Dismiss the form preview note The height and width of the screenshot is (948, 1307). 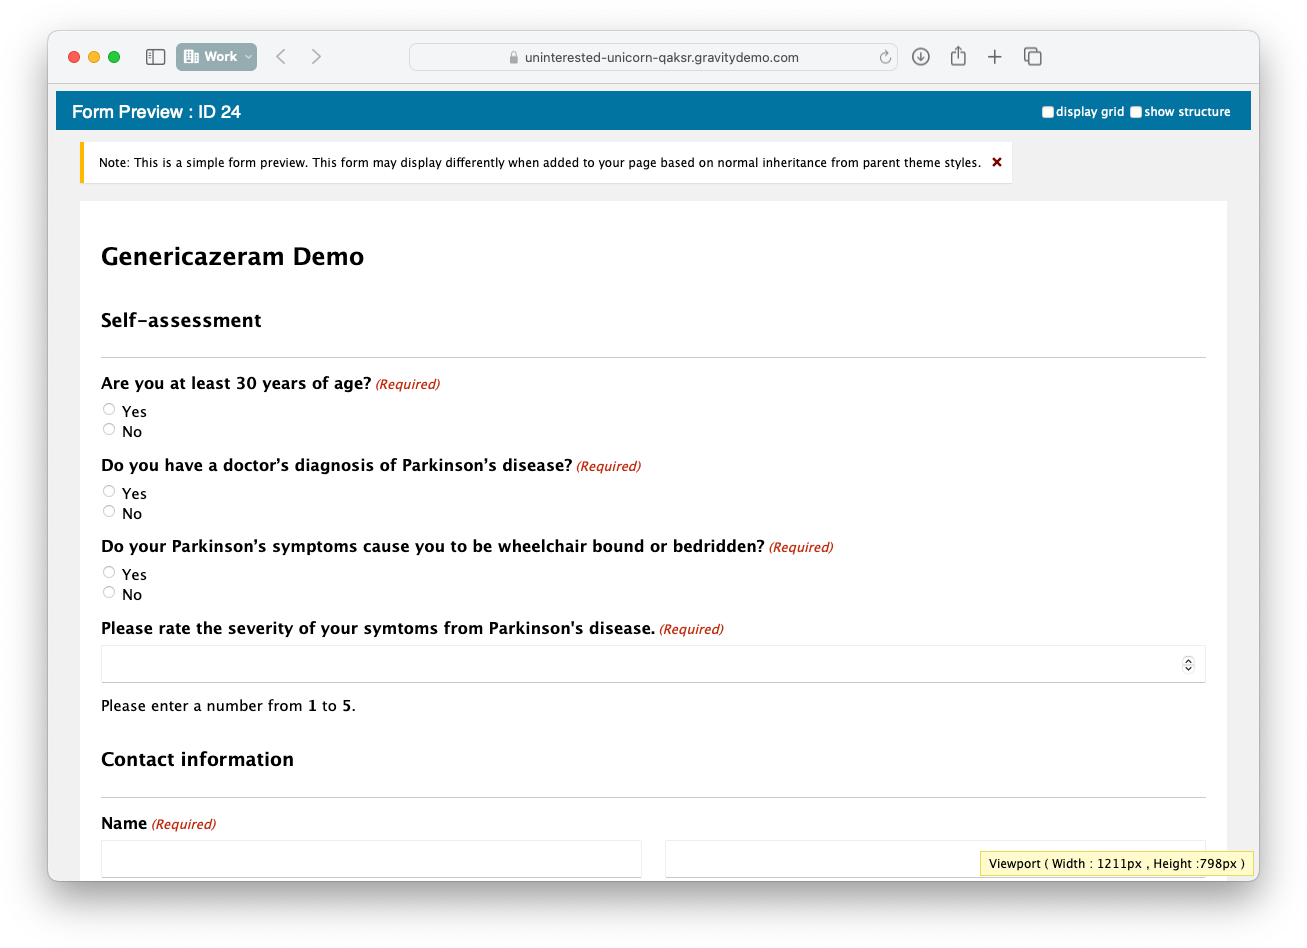point(996,162)
